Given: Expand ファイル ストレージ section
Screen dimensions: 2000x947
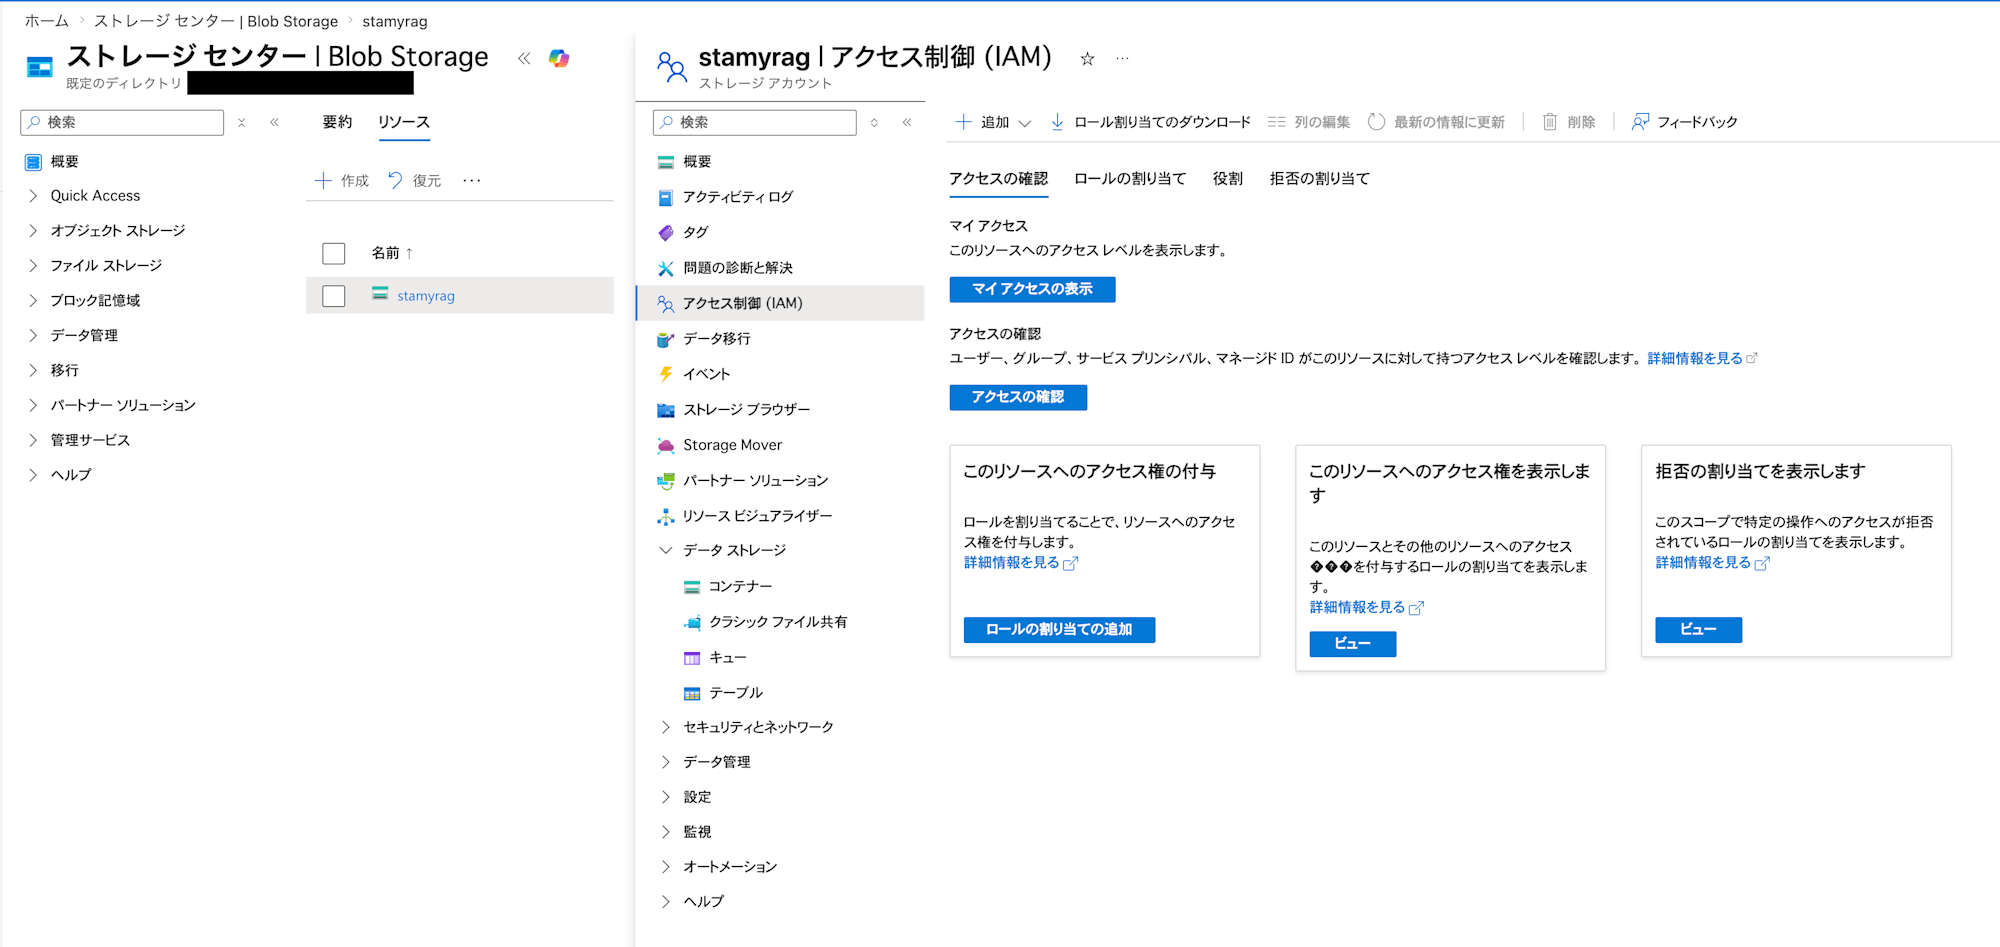Looking at the screenshot, I should pyautogui.click(x=33, y=266).
